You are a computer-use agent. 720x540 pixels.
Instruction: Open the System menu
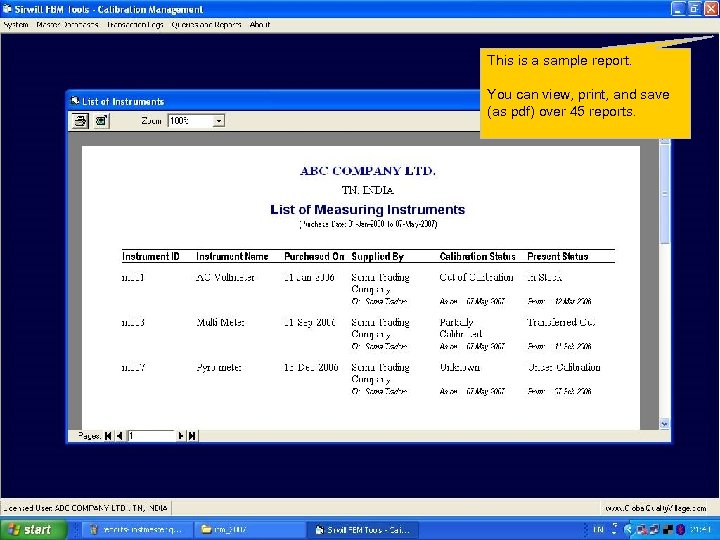click(x=16, y=25)
